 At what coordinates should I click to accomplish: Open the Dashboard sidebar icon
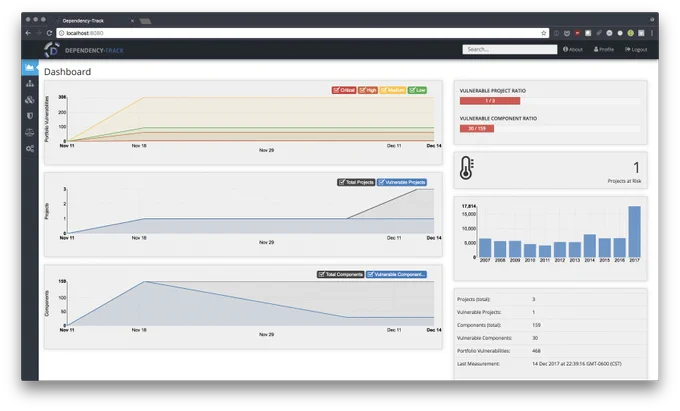pos(29,67)
